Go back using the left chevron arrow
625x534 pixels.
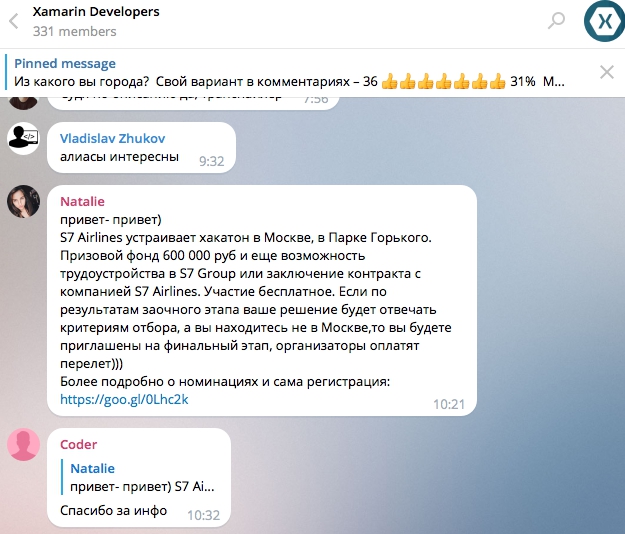(14, 21)
